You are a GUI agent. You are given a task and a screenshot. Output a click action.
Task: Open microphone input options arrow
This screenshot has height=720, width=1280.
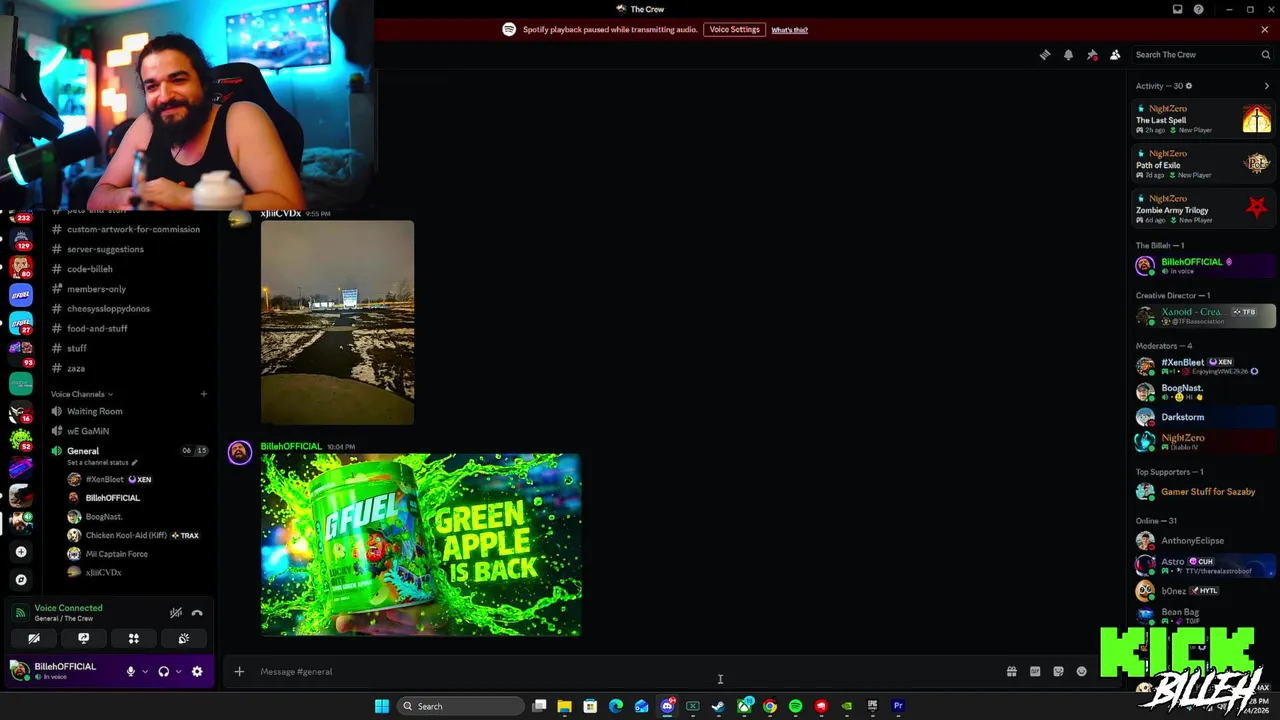[145, 672]
